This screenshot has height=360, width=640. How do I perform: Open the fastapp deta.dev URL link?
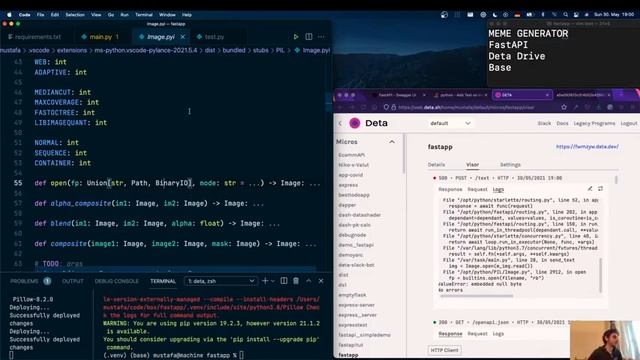(x=587, y=146)
